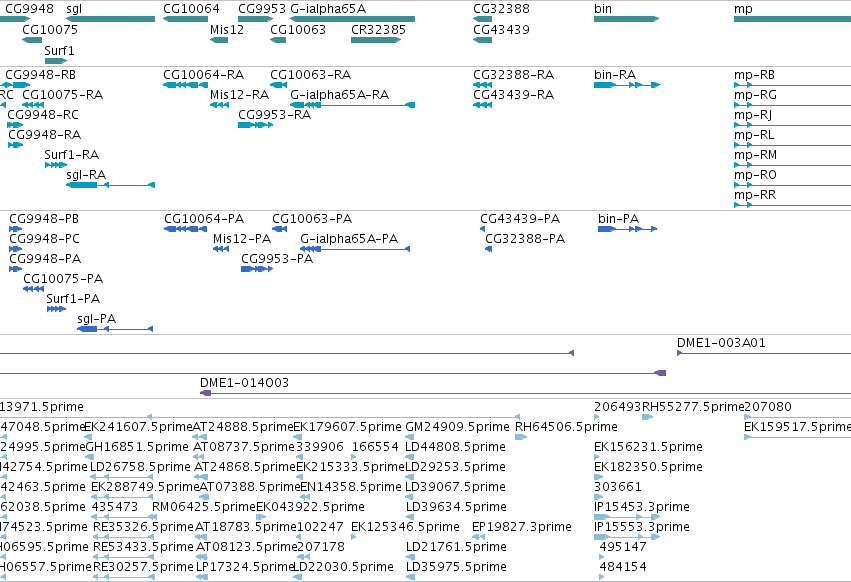Image resolution: width=851 pixels, height=582 pixels.
Task: Click the Mis12 gene label
Action: [x=227, y=30]
